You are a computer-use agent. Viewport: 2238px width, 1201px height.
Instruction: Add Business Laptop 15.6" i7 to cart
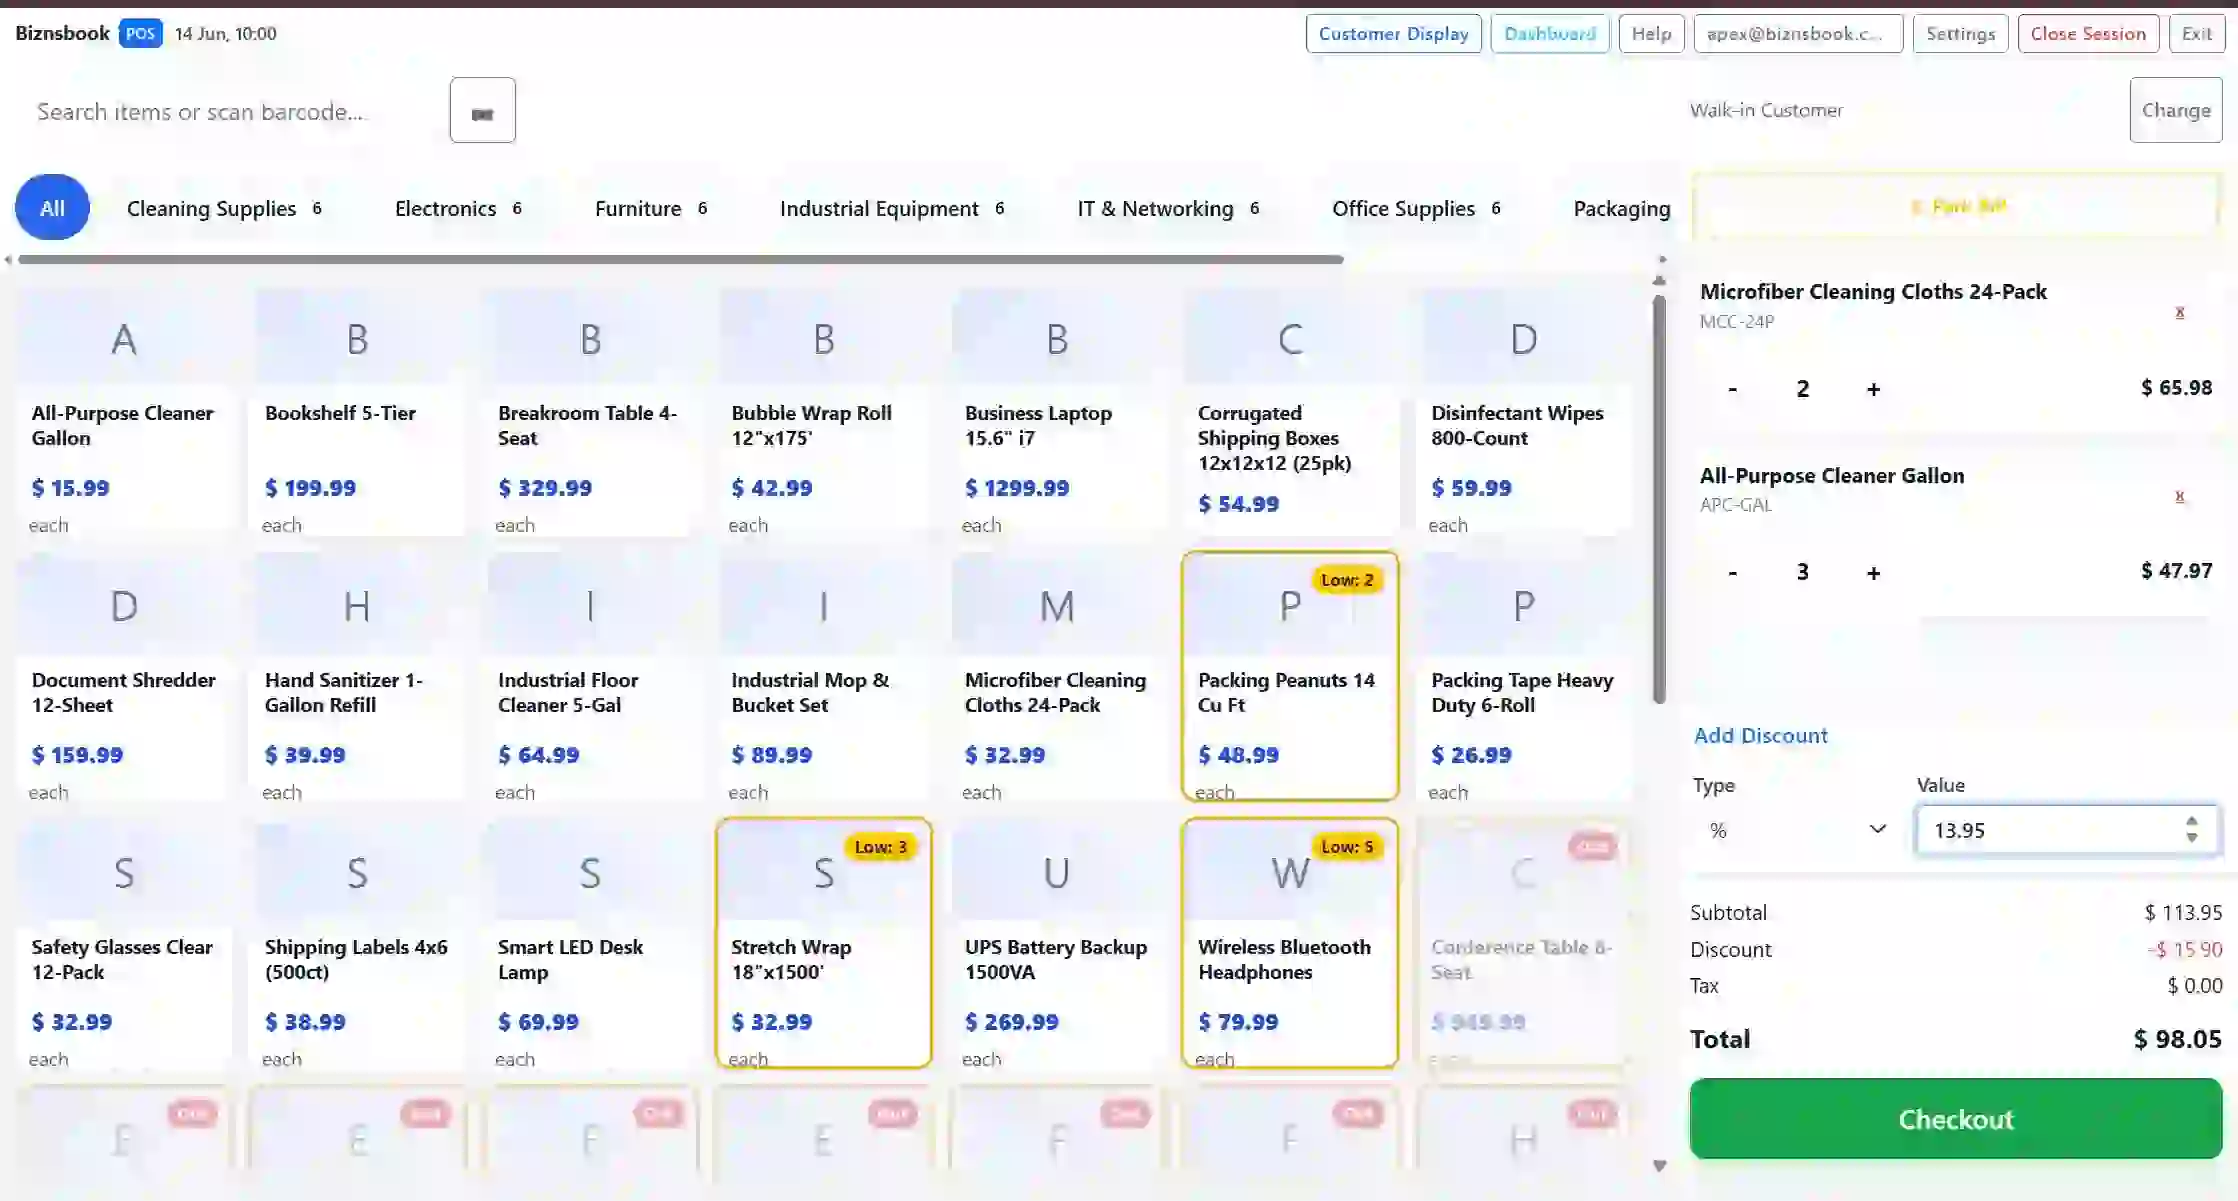click(x=1057, y=413)
